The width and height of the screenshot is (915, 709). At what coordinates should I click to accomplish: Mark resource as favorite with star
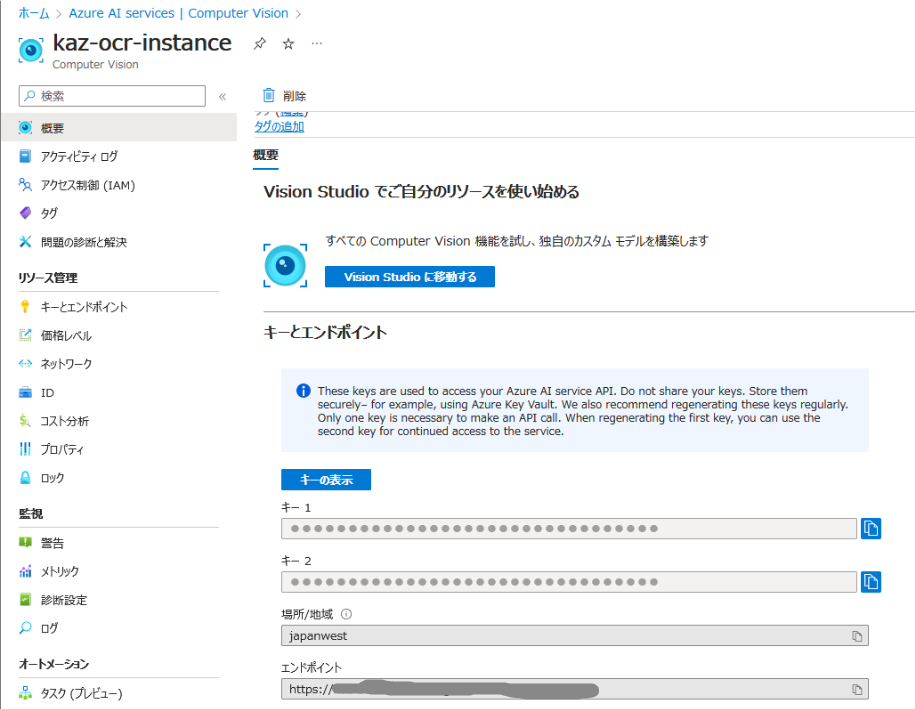[288, 44]
